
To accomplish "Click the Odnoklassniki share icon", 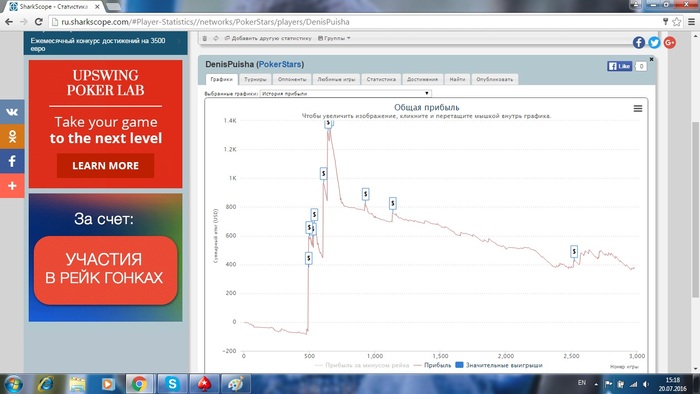I will [x=12, y=136].
